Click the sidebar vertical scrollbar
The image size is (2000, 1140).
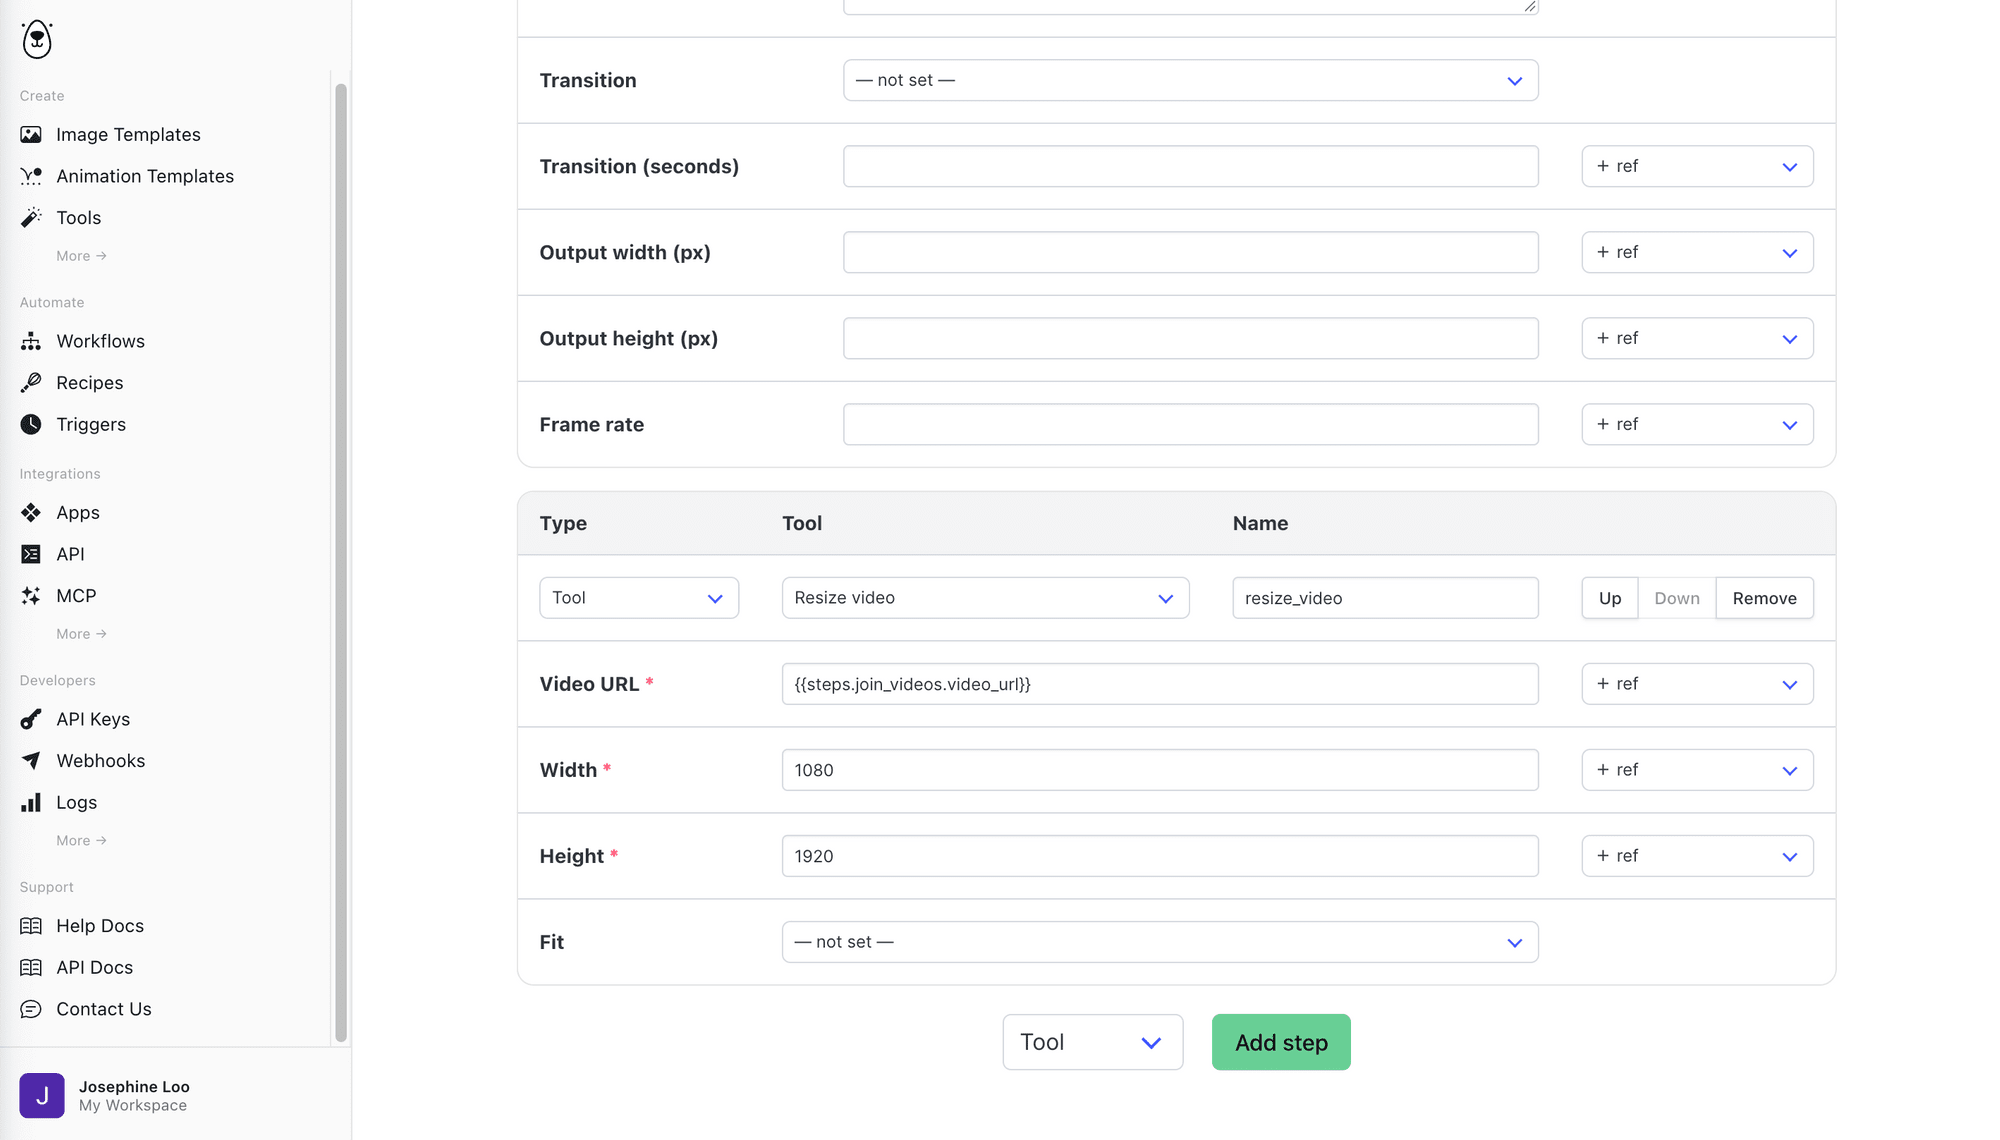click(x=341, y=562)
